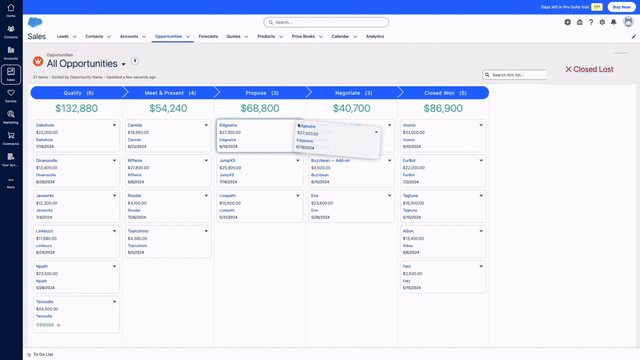Click the Buy Now button
The height and width of the screenshot is (360, 640).
click(621, 7)
